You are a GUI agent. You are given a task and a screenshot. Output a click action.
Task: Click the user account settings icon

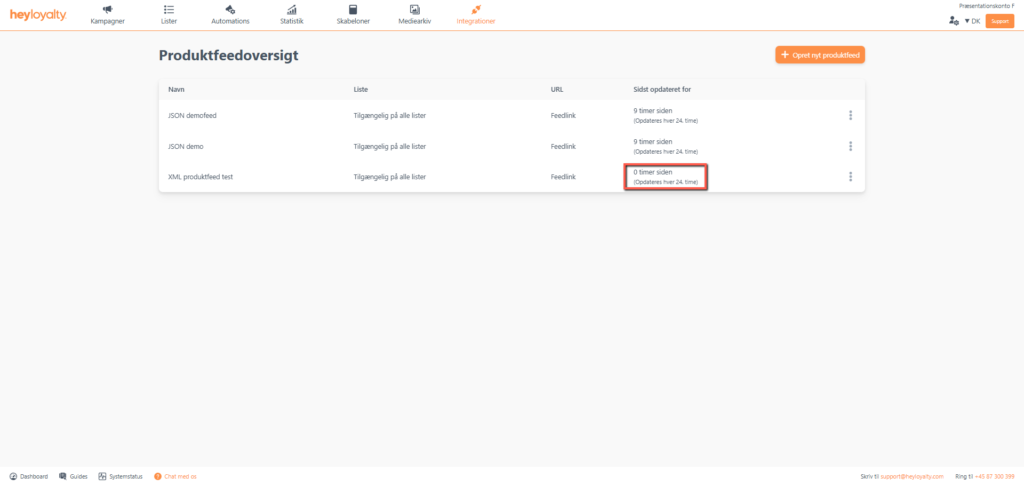point(953,20)
